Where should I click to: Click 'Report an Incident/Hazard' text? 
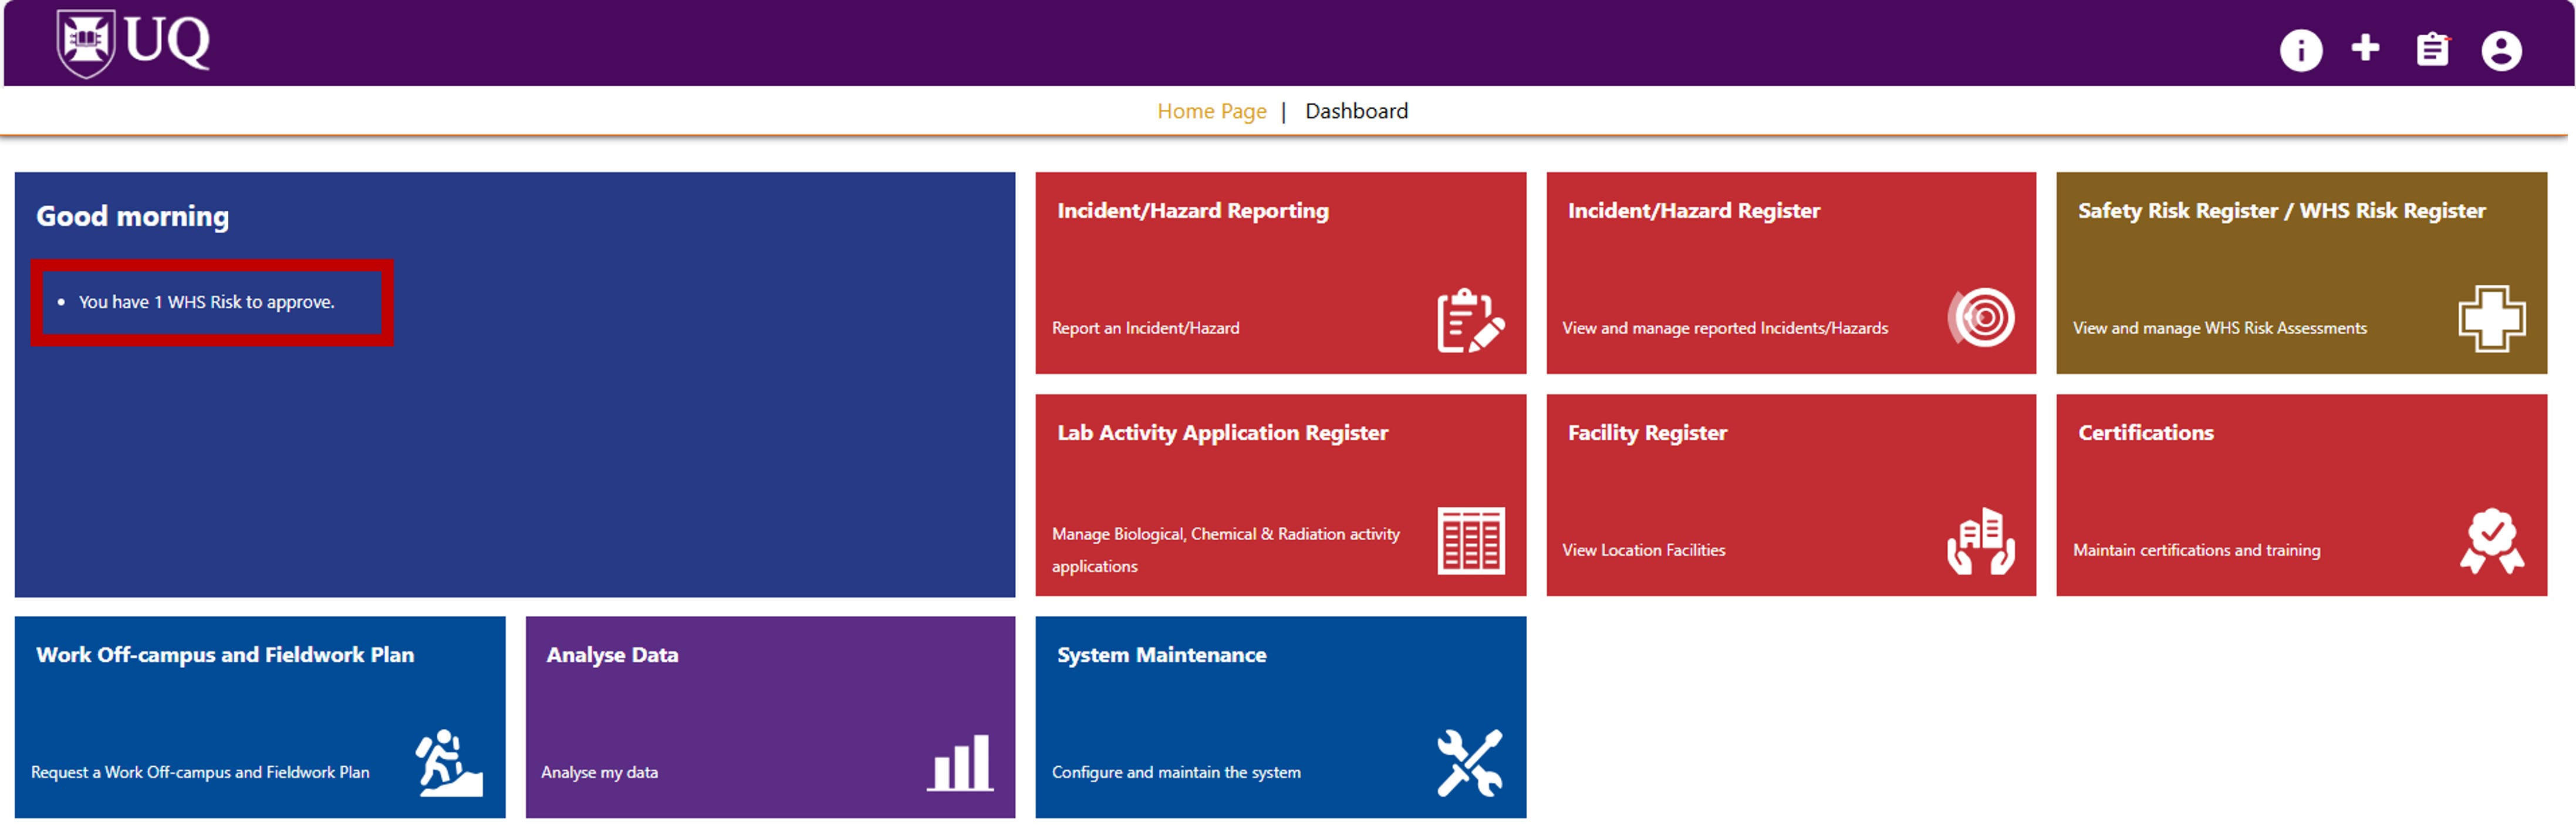click(1145, 328)
